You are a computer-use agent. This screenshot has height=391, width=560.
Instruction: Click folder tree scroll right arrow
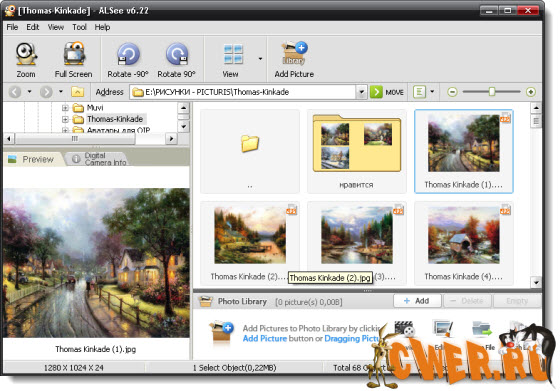[171, 139]
